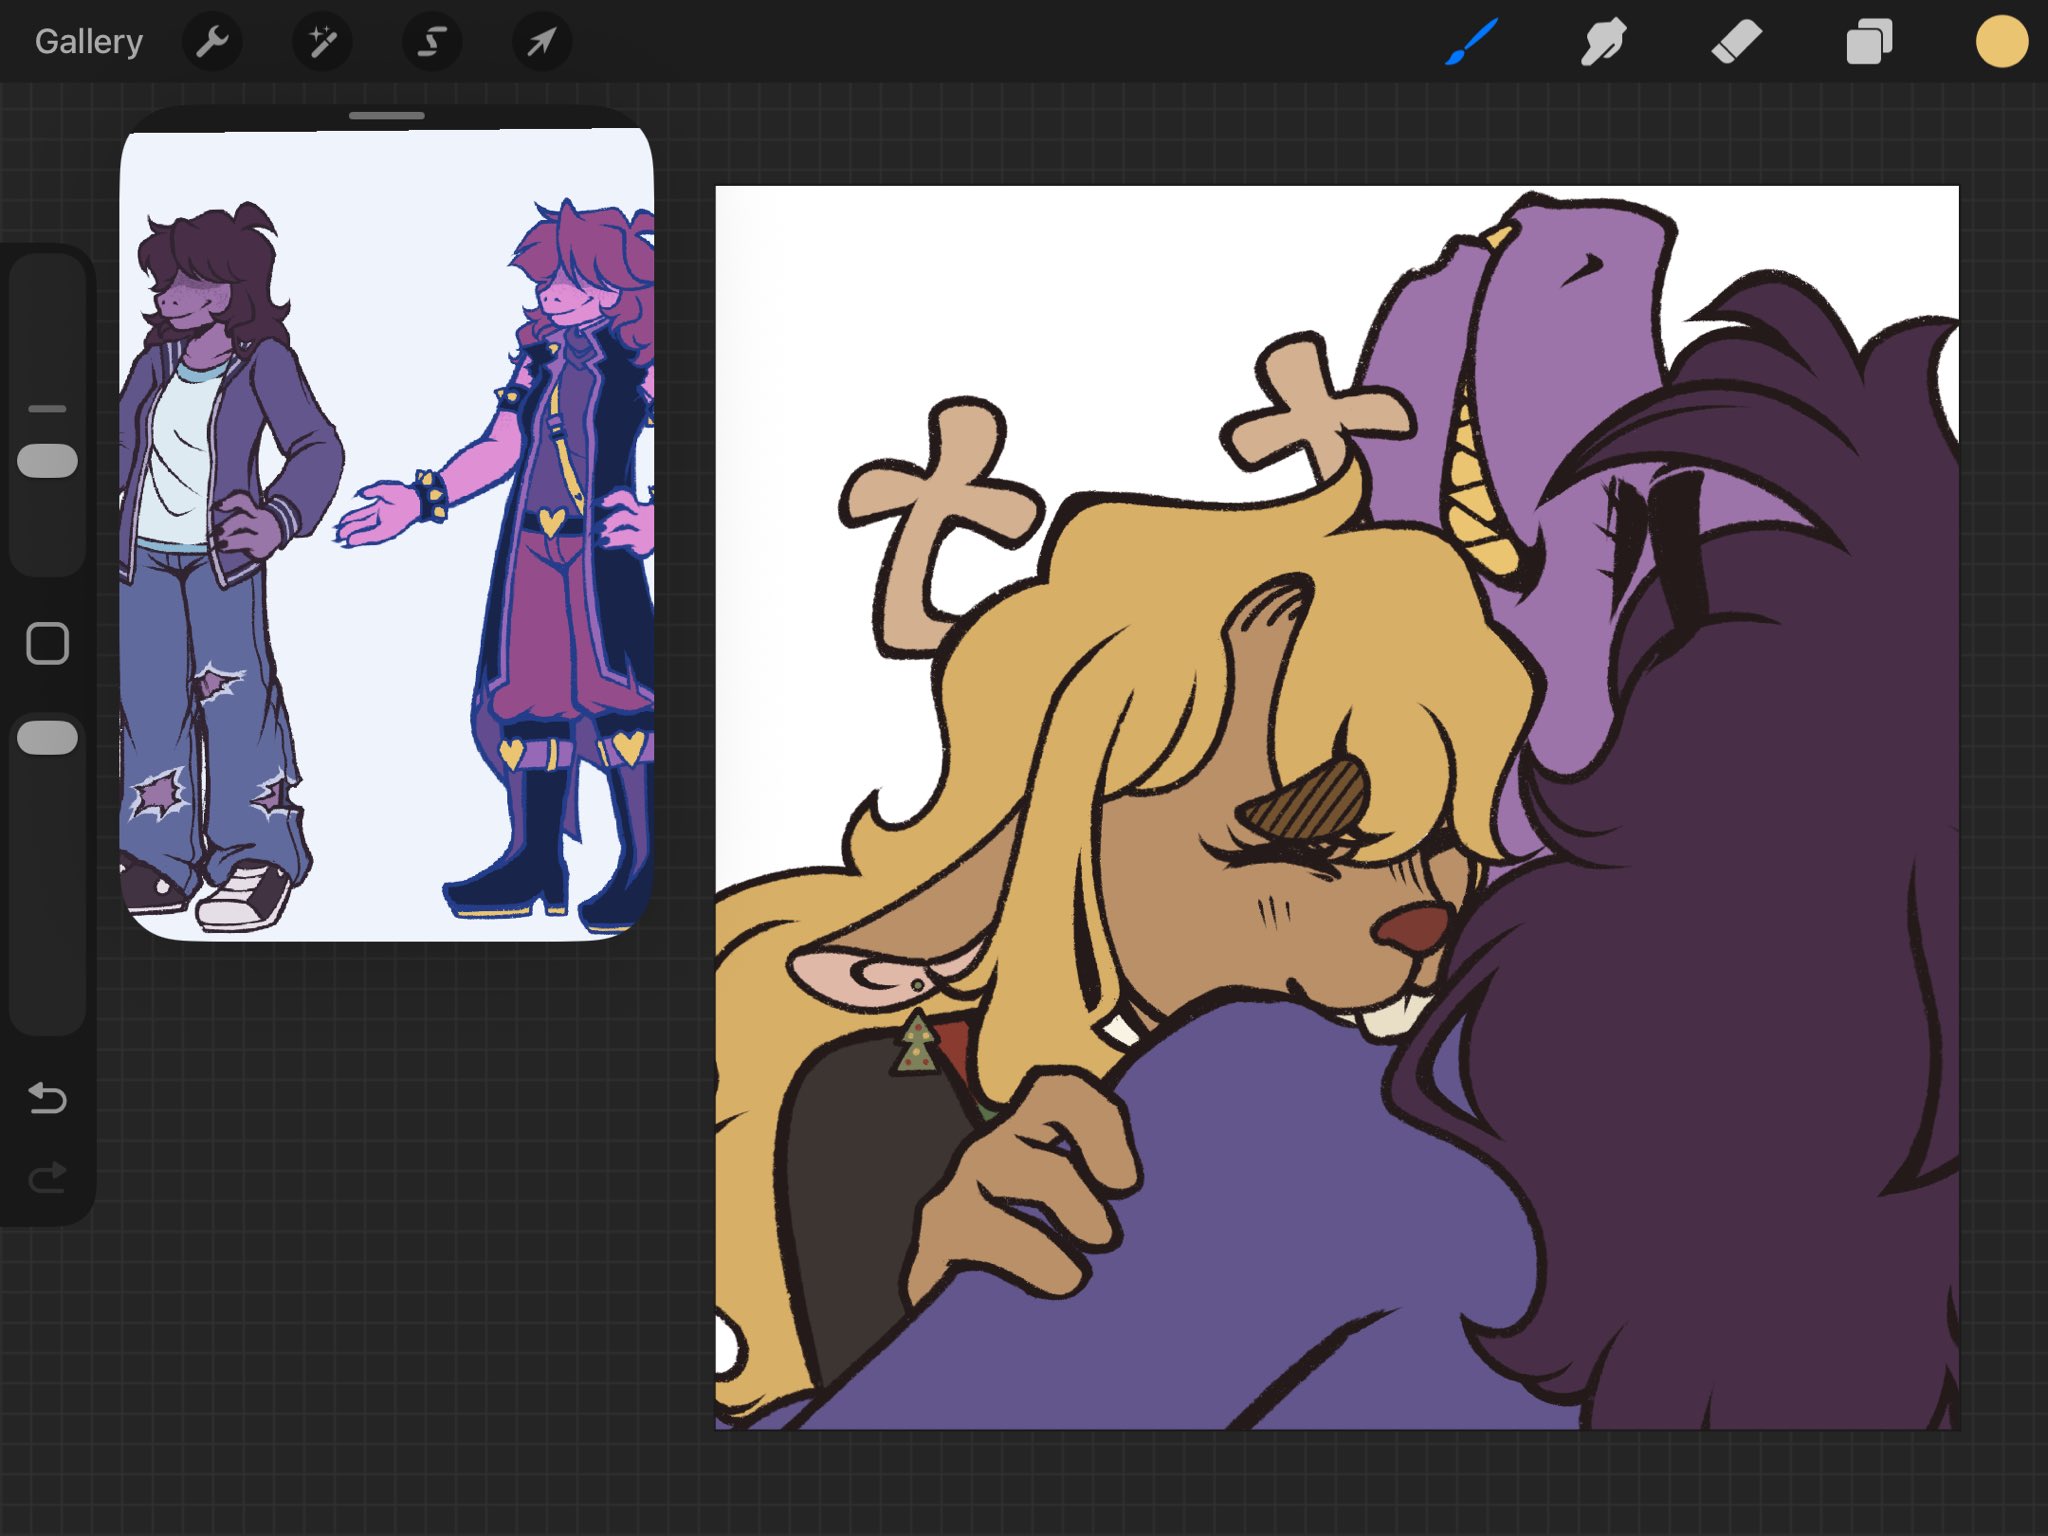Select the Eraser tool

point(1736,42)
